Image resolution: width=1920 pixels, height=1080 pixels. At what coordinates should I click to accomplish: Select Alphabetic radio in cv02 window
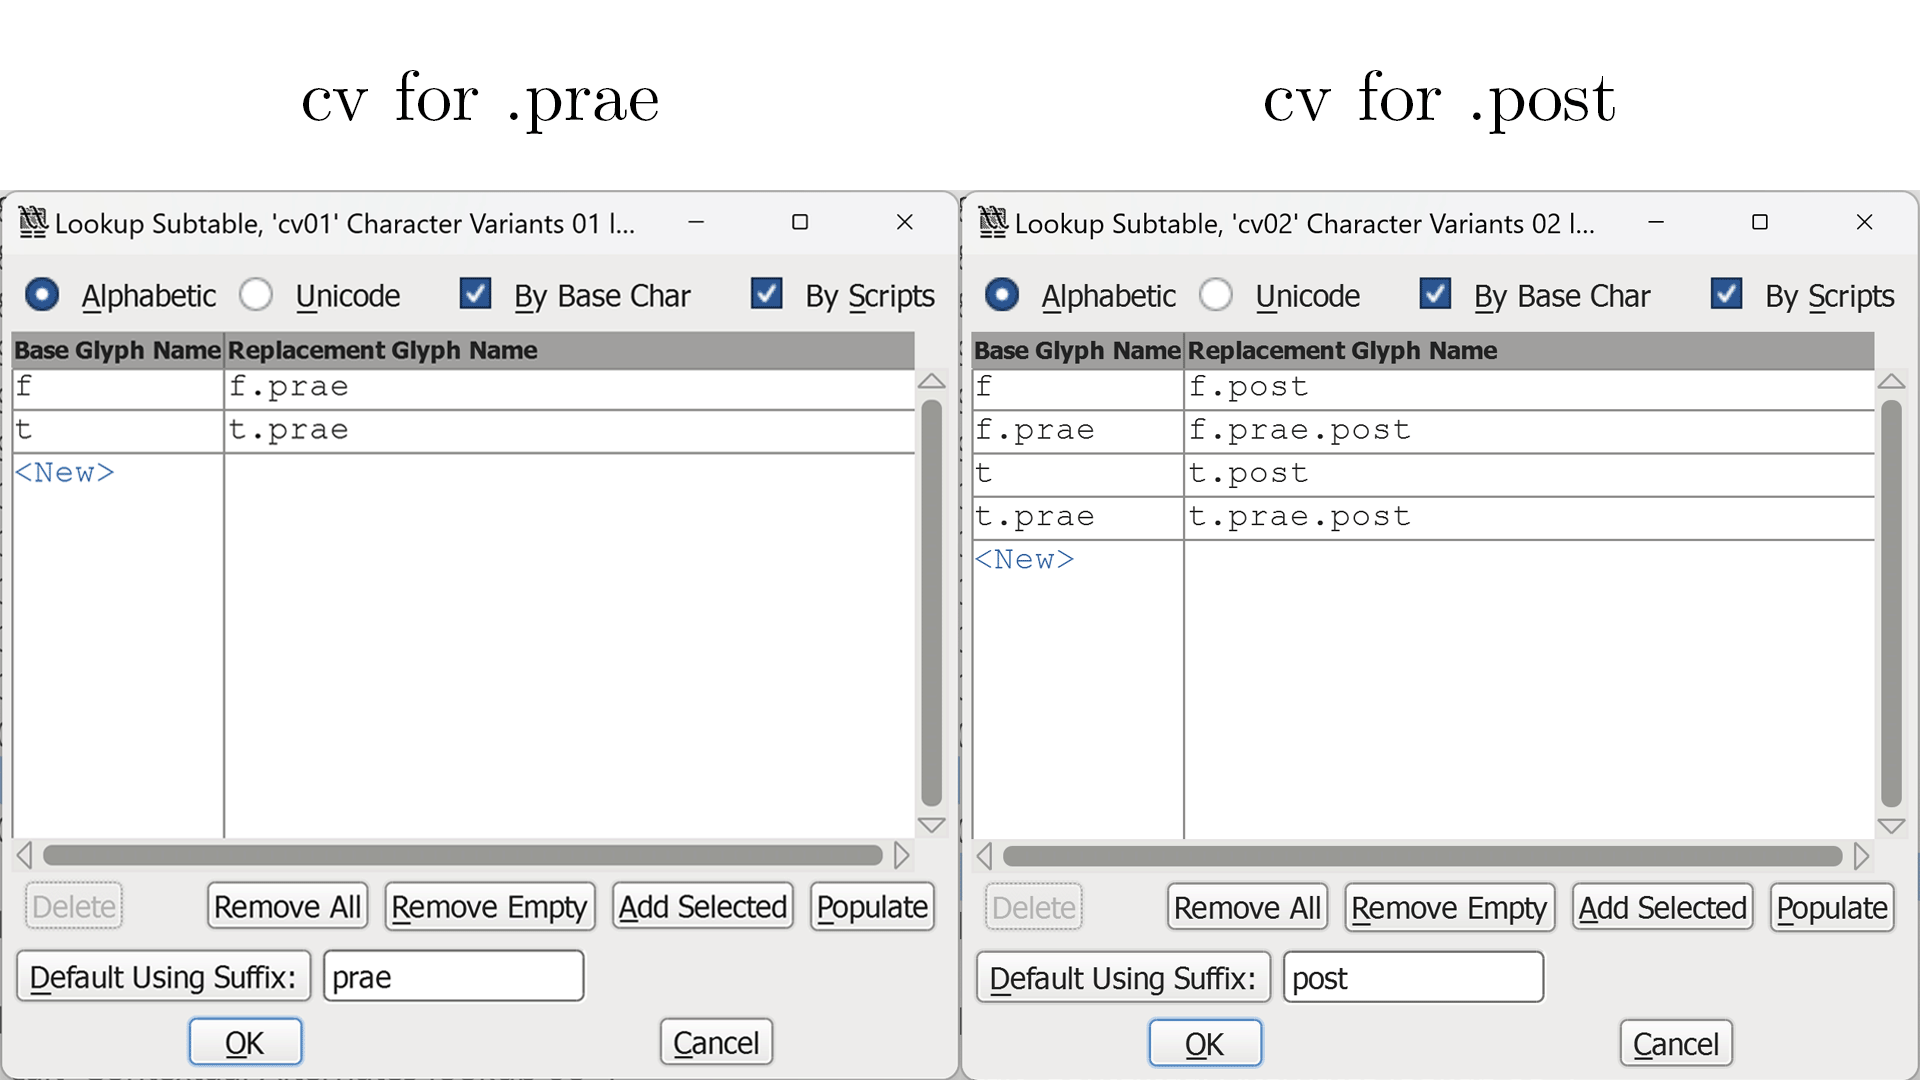click(x=1002, y=295)
